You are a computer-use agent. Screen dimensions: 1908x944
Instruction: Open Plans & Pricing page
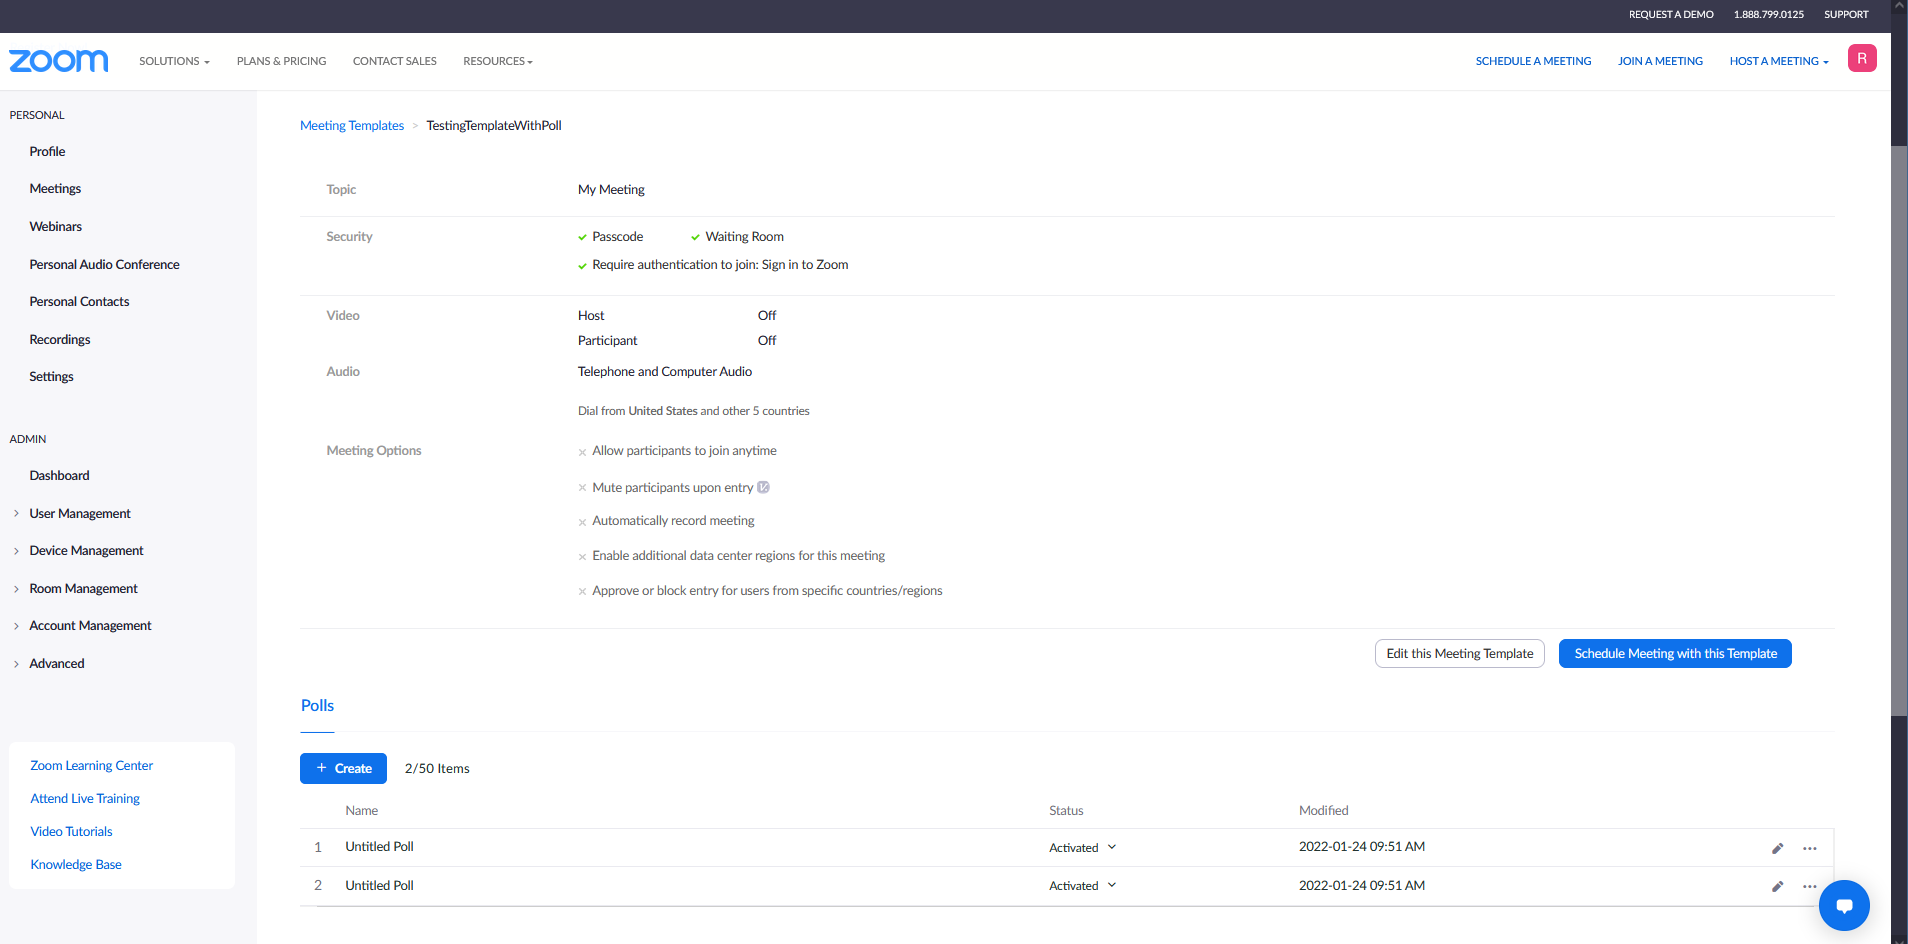coord(281,61)
